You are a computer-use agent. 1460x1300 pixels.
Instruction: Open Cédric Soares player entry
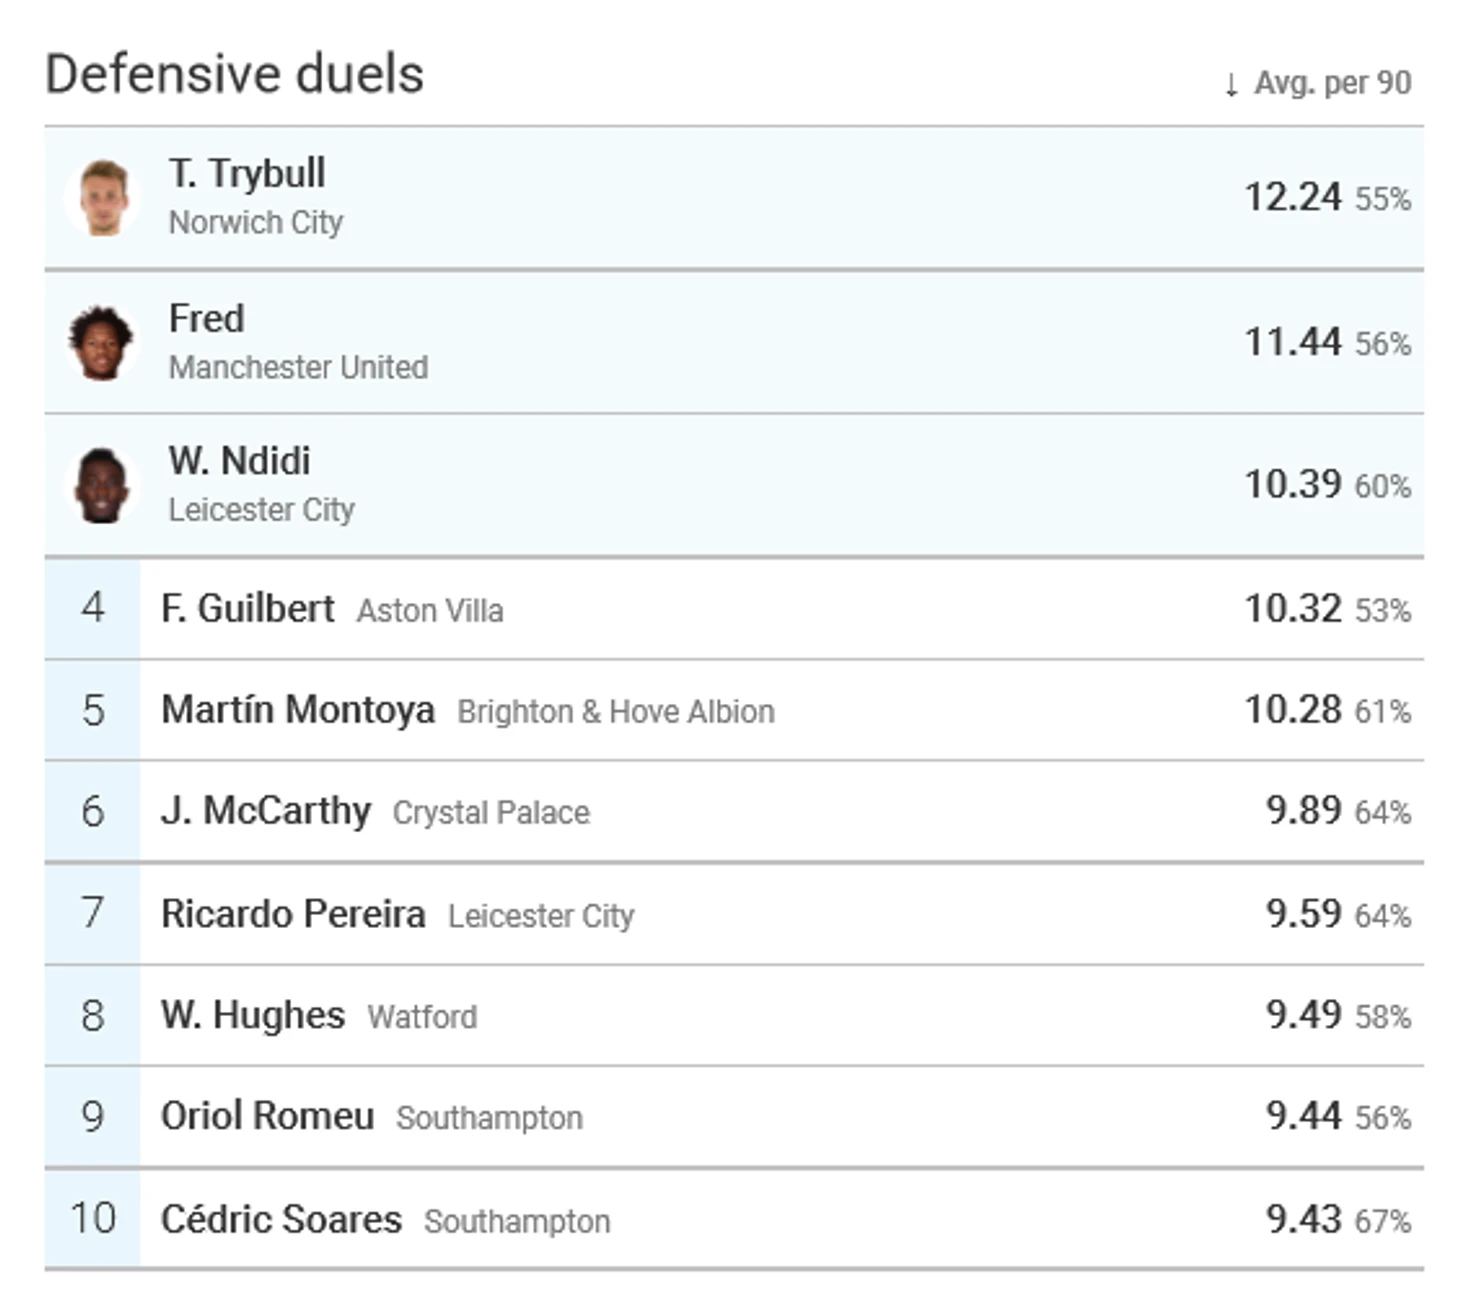(x=281, y=1219)
